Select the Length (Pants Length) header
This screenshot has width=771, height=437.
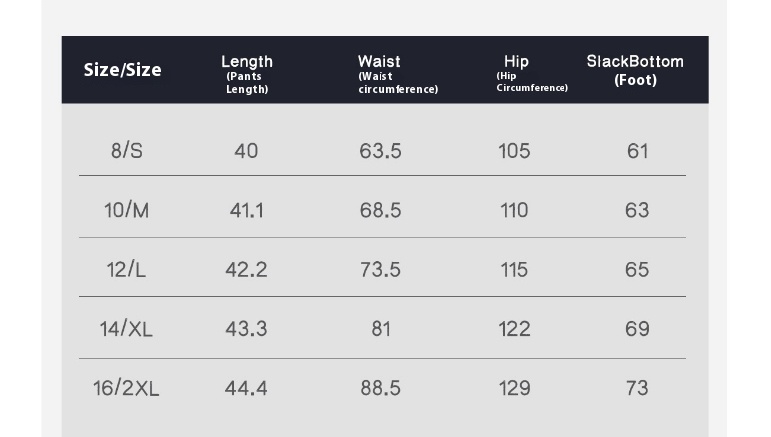pyautogui.click(x=247, y=74)
